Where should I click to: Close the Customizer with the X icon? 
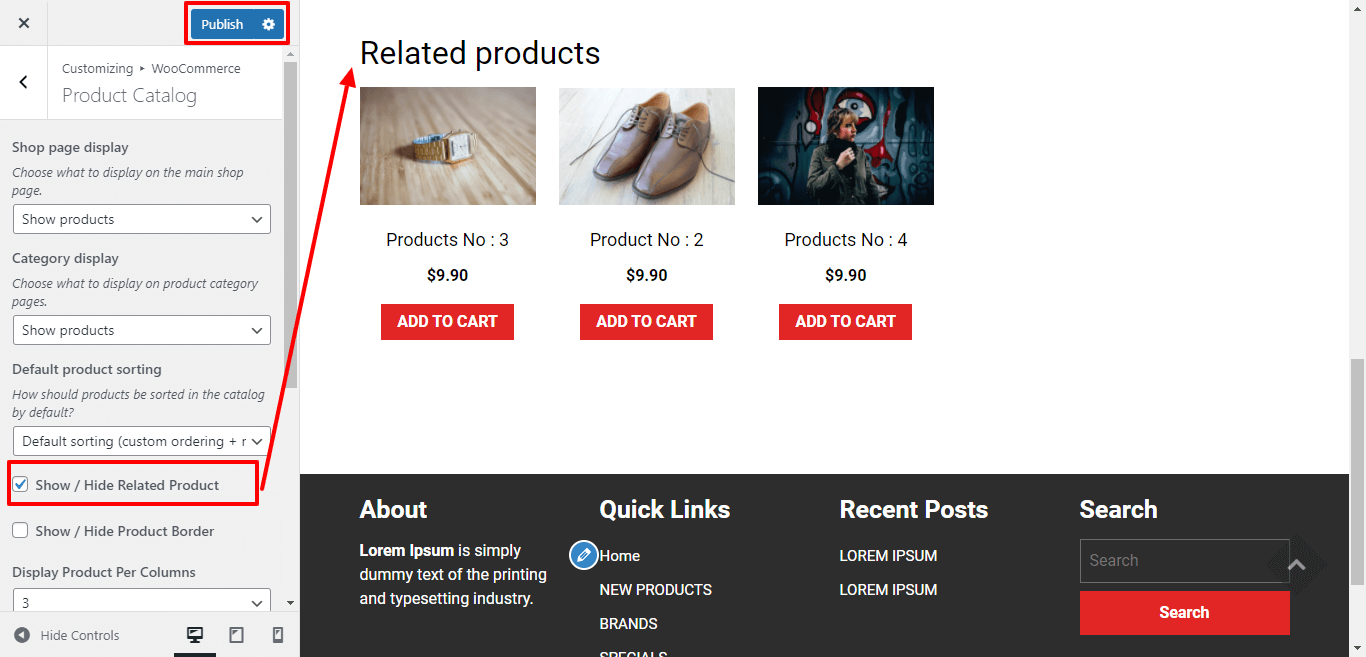(x=24, y=23)
